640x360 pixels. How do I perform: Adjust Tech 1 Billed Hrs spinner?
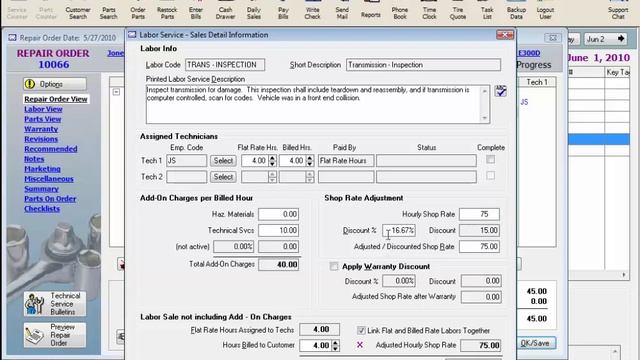pyautogui.click(x=310, y=160)
